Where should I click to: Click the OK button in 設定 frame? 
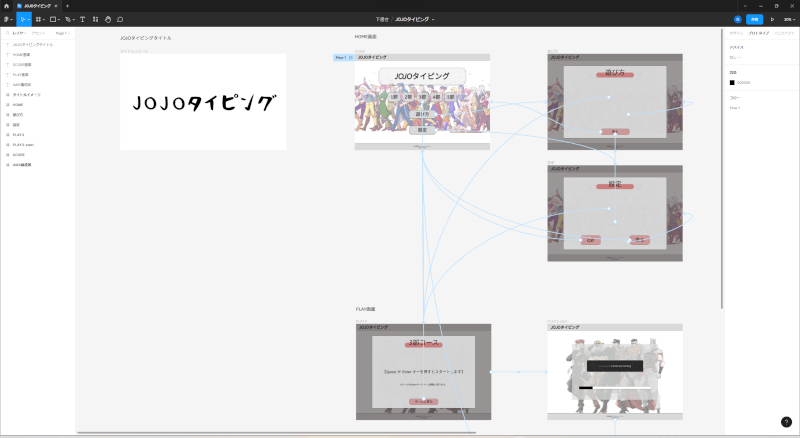point(590,240)
